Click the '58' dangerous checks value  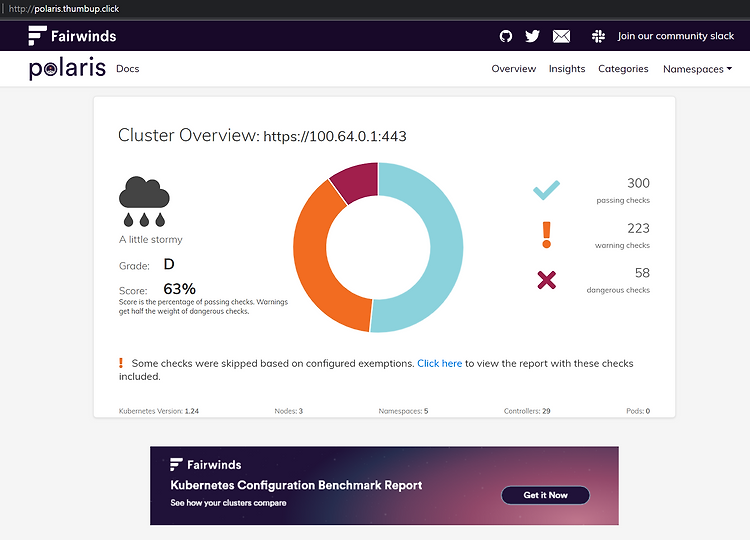[642, 273]
